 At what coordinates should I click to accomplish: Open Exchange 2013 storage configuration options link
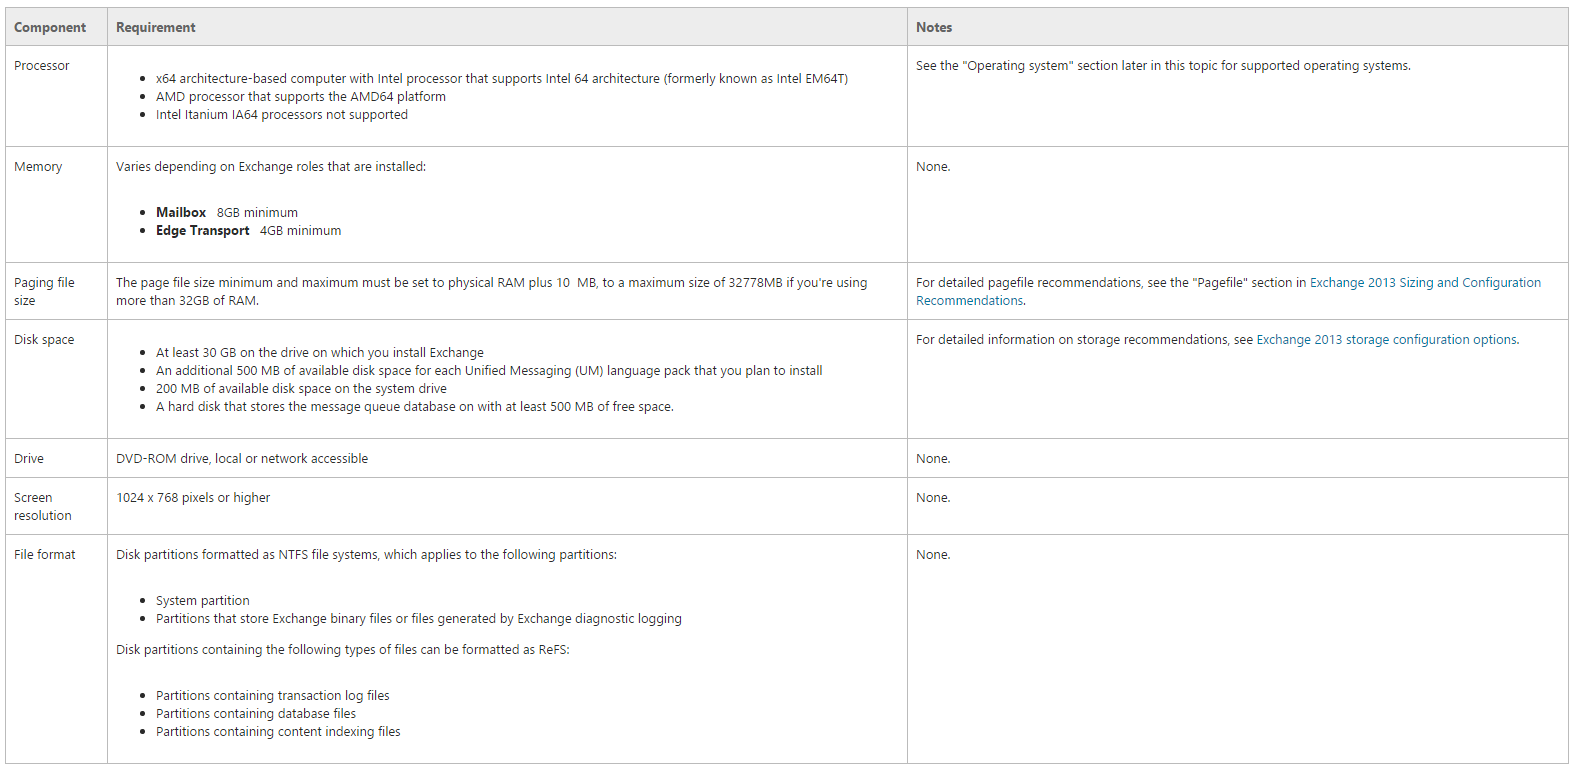1386,340
